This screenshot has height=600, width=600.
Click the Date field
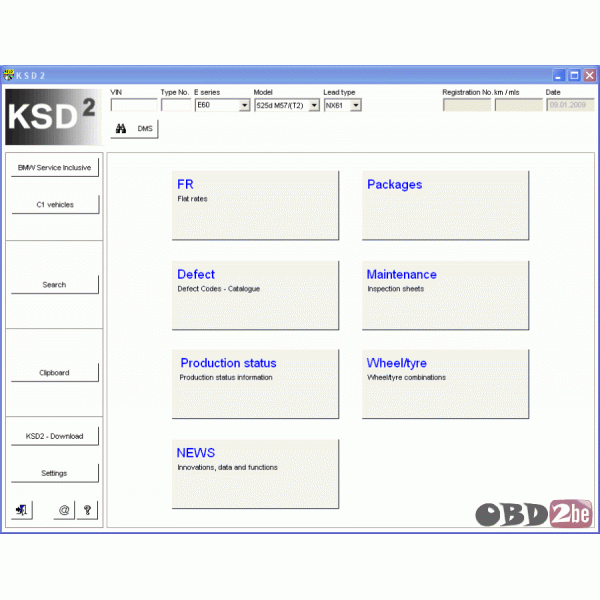coord(570,105)
